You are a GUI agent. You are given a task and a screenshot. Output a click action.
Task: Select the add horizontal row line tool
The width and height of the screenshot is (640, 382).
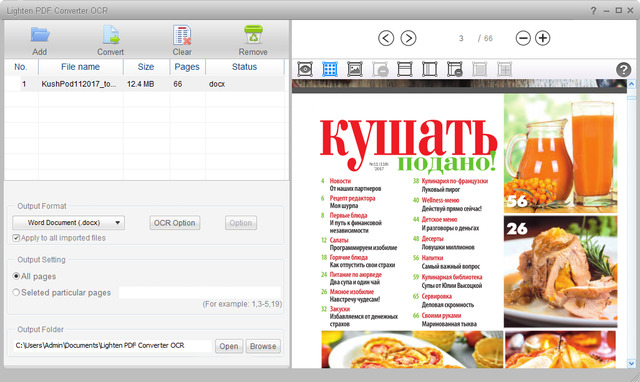[x=404, y=69]
